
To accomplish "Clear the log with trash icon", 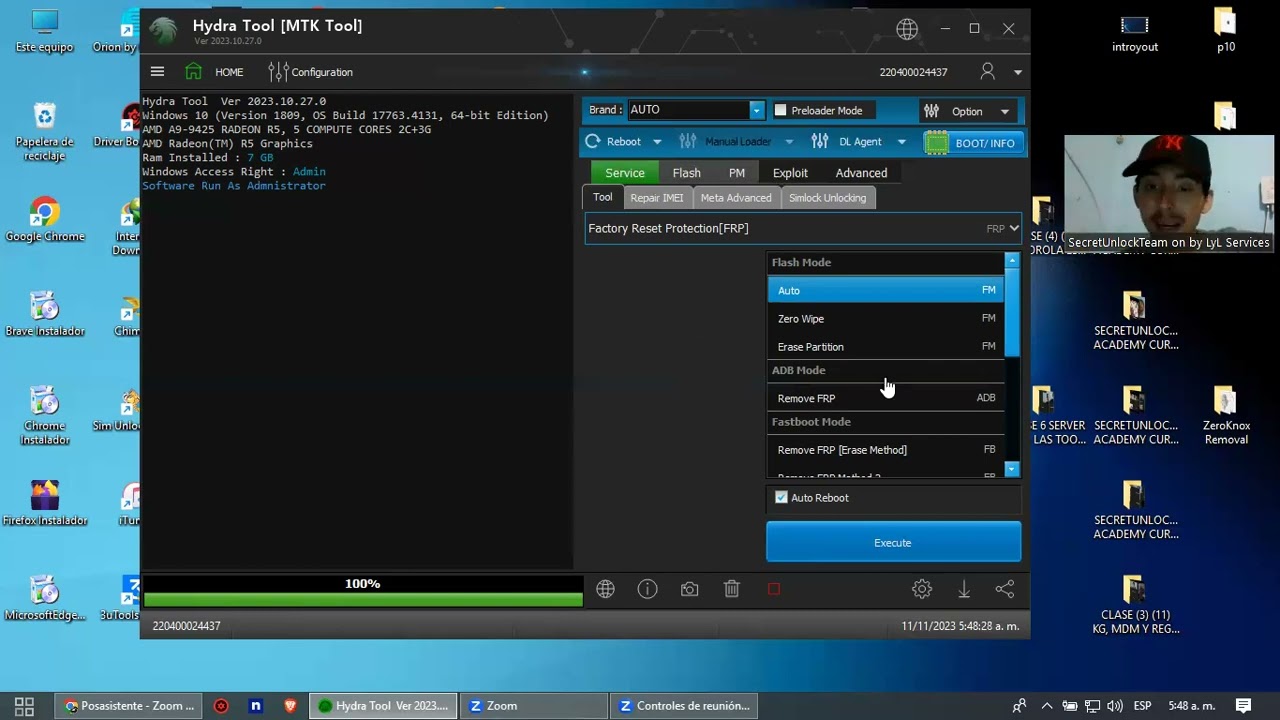I will (x=732, y=590).
